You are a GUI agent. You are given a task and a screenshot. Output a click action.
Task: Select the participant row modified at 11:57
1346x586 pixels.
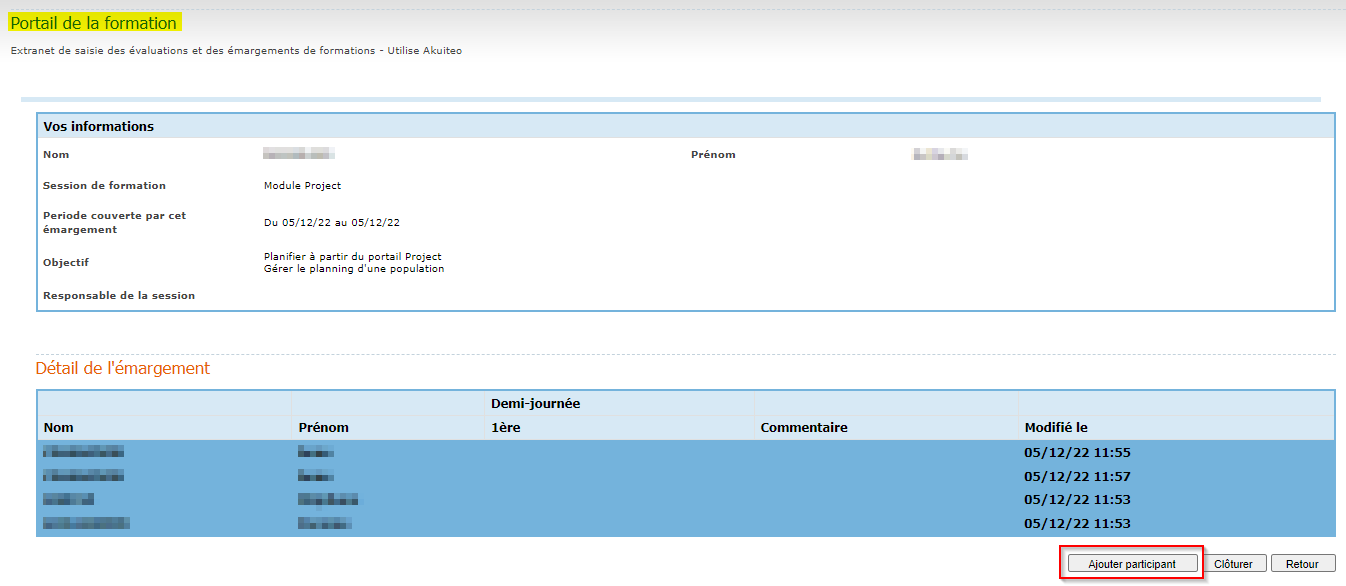click(x=1077, y=477)
